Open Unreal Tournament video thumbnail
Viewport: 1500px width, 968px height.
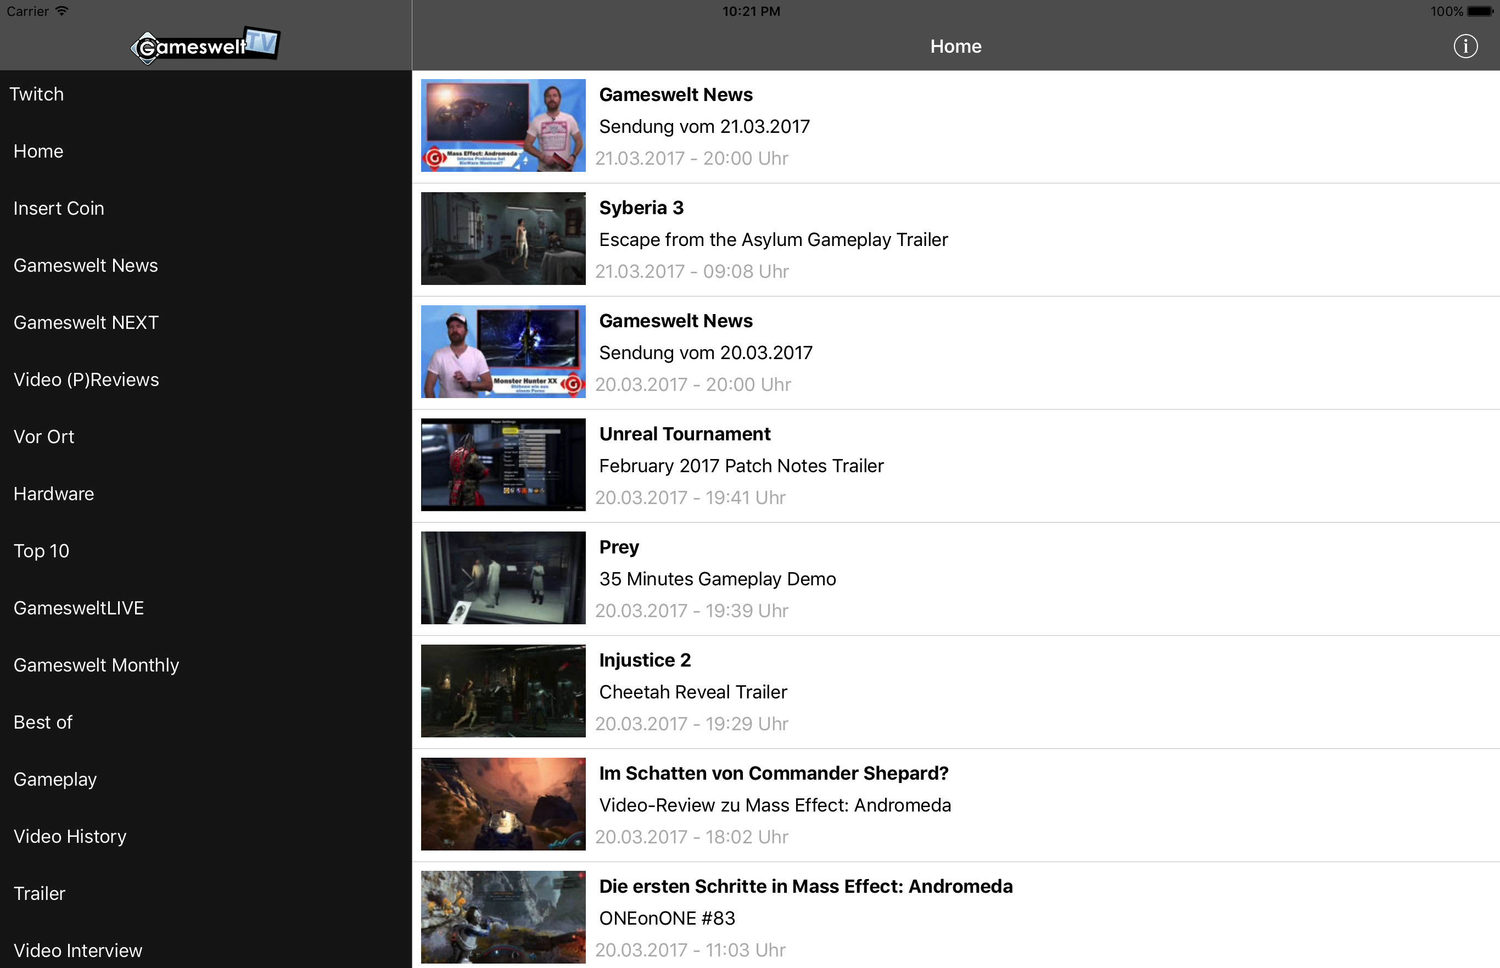coord(503,465)
